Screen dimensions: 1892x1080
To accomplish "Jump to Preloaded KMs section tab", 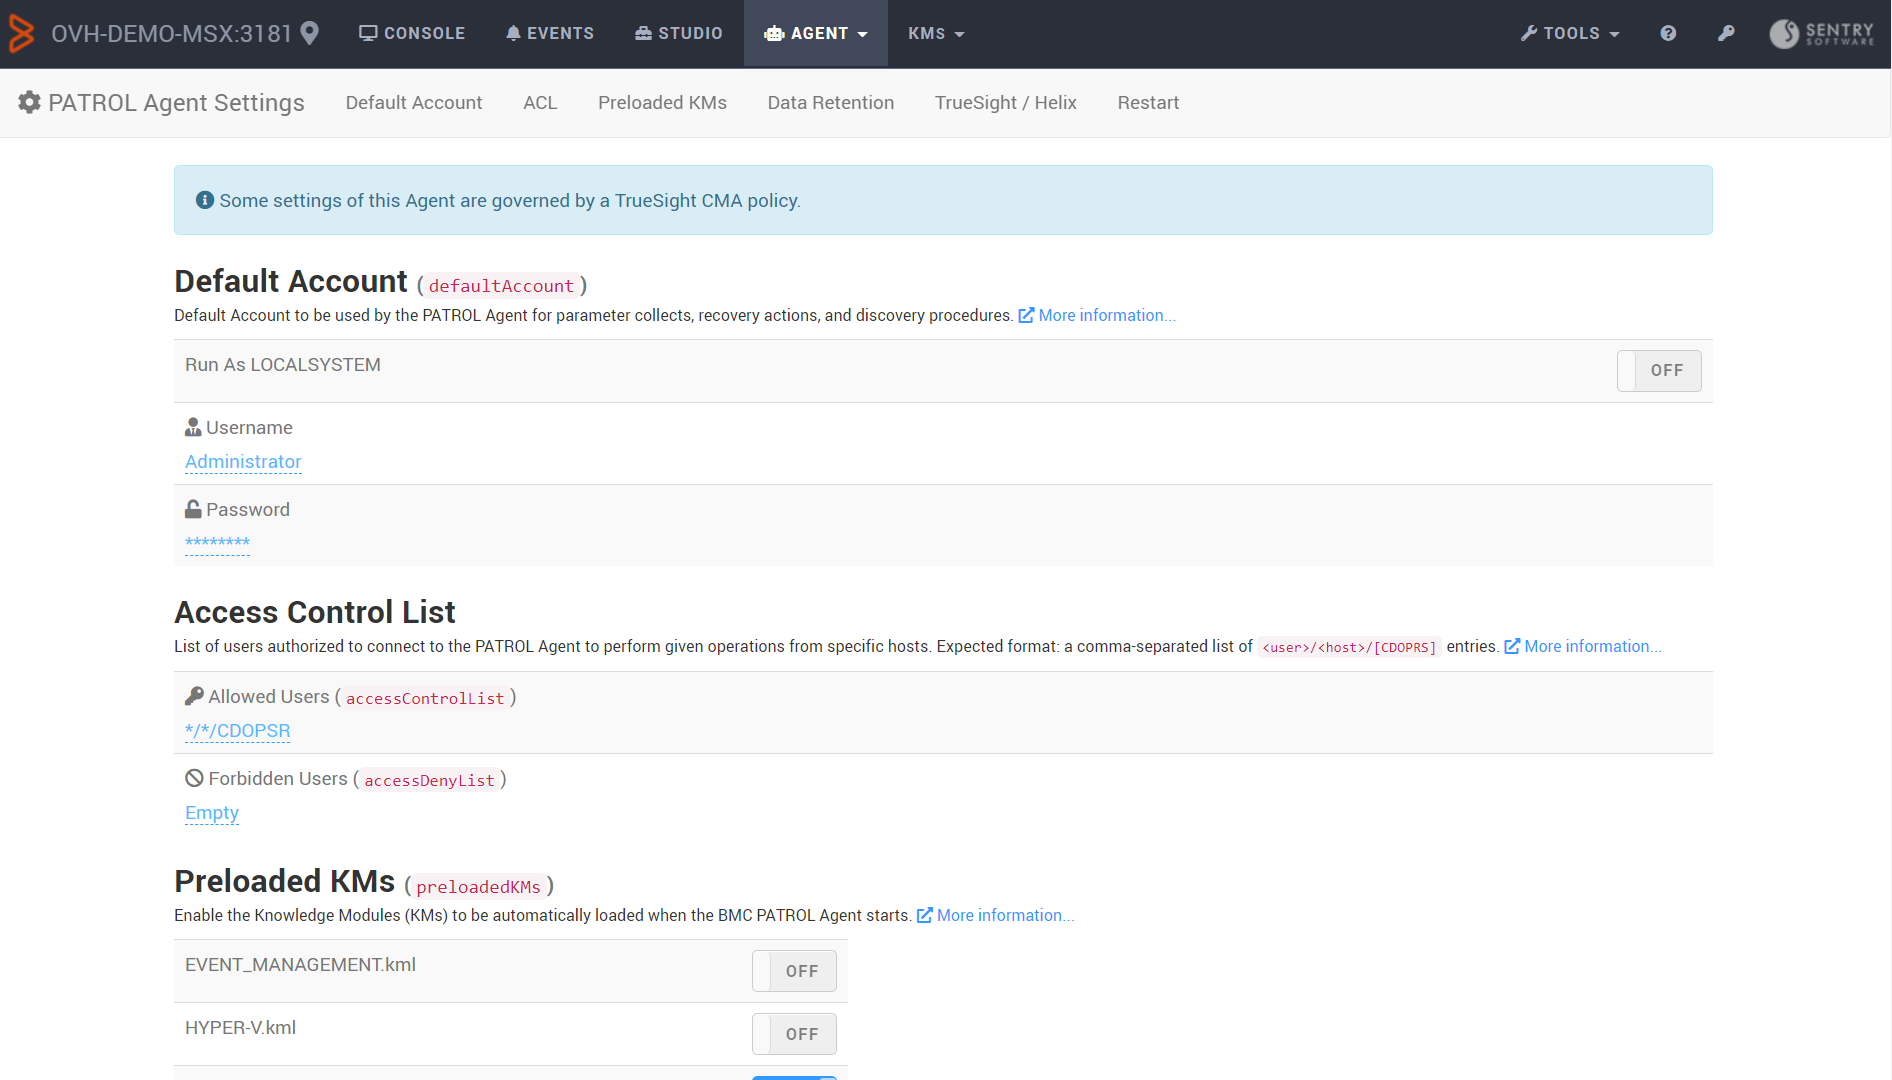I will click(x=662, y=103).
